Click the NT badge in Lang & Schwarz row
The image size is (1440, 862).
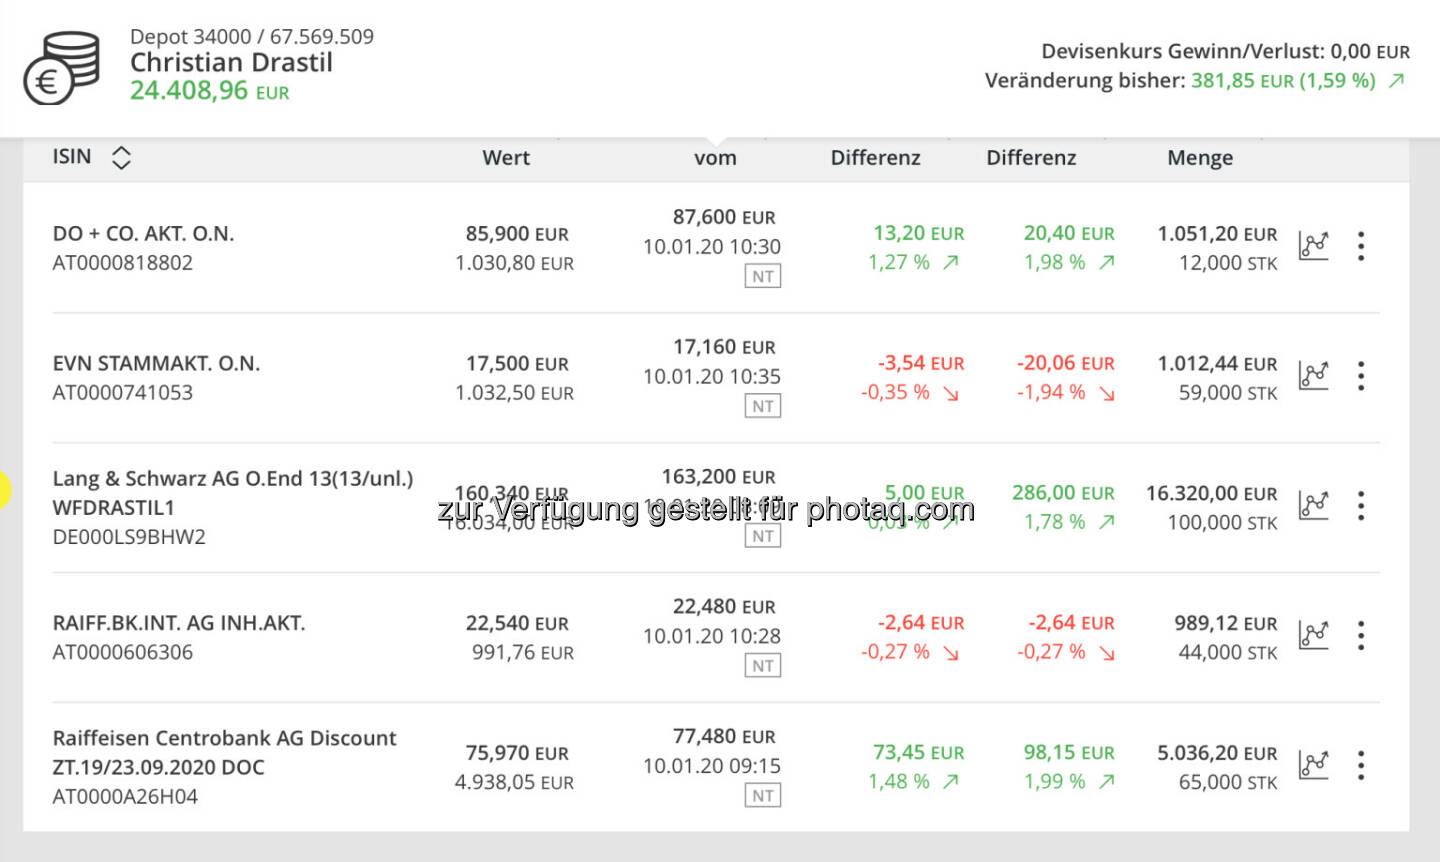click(x=763, y=537)
